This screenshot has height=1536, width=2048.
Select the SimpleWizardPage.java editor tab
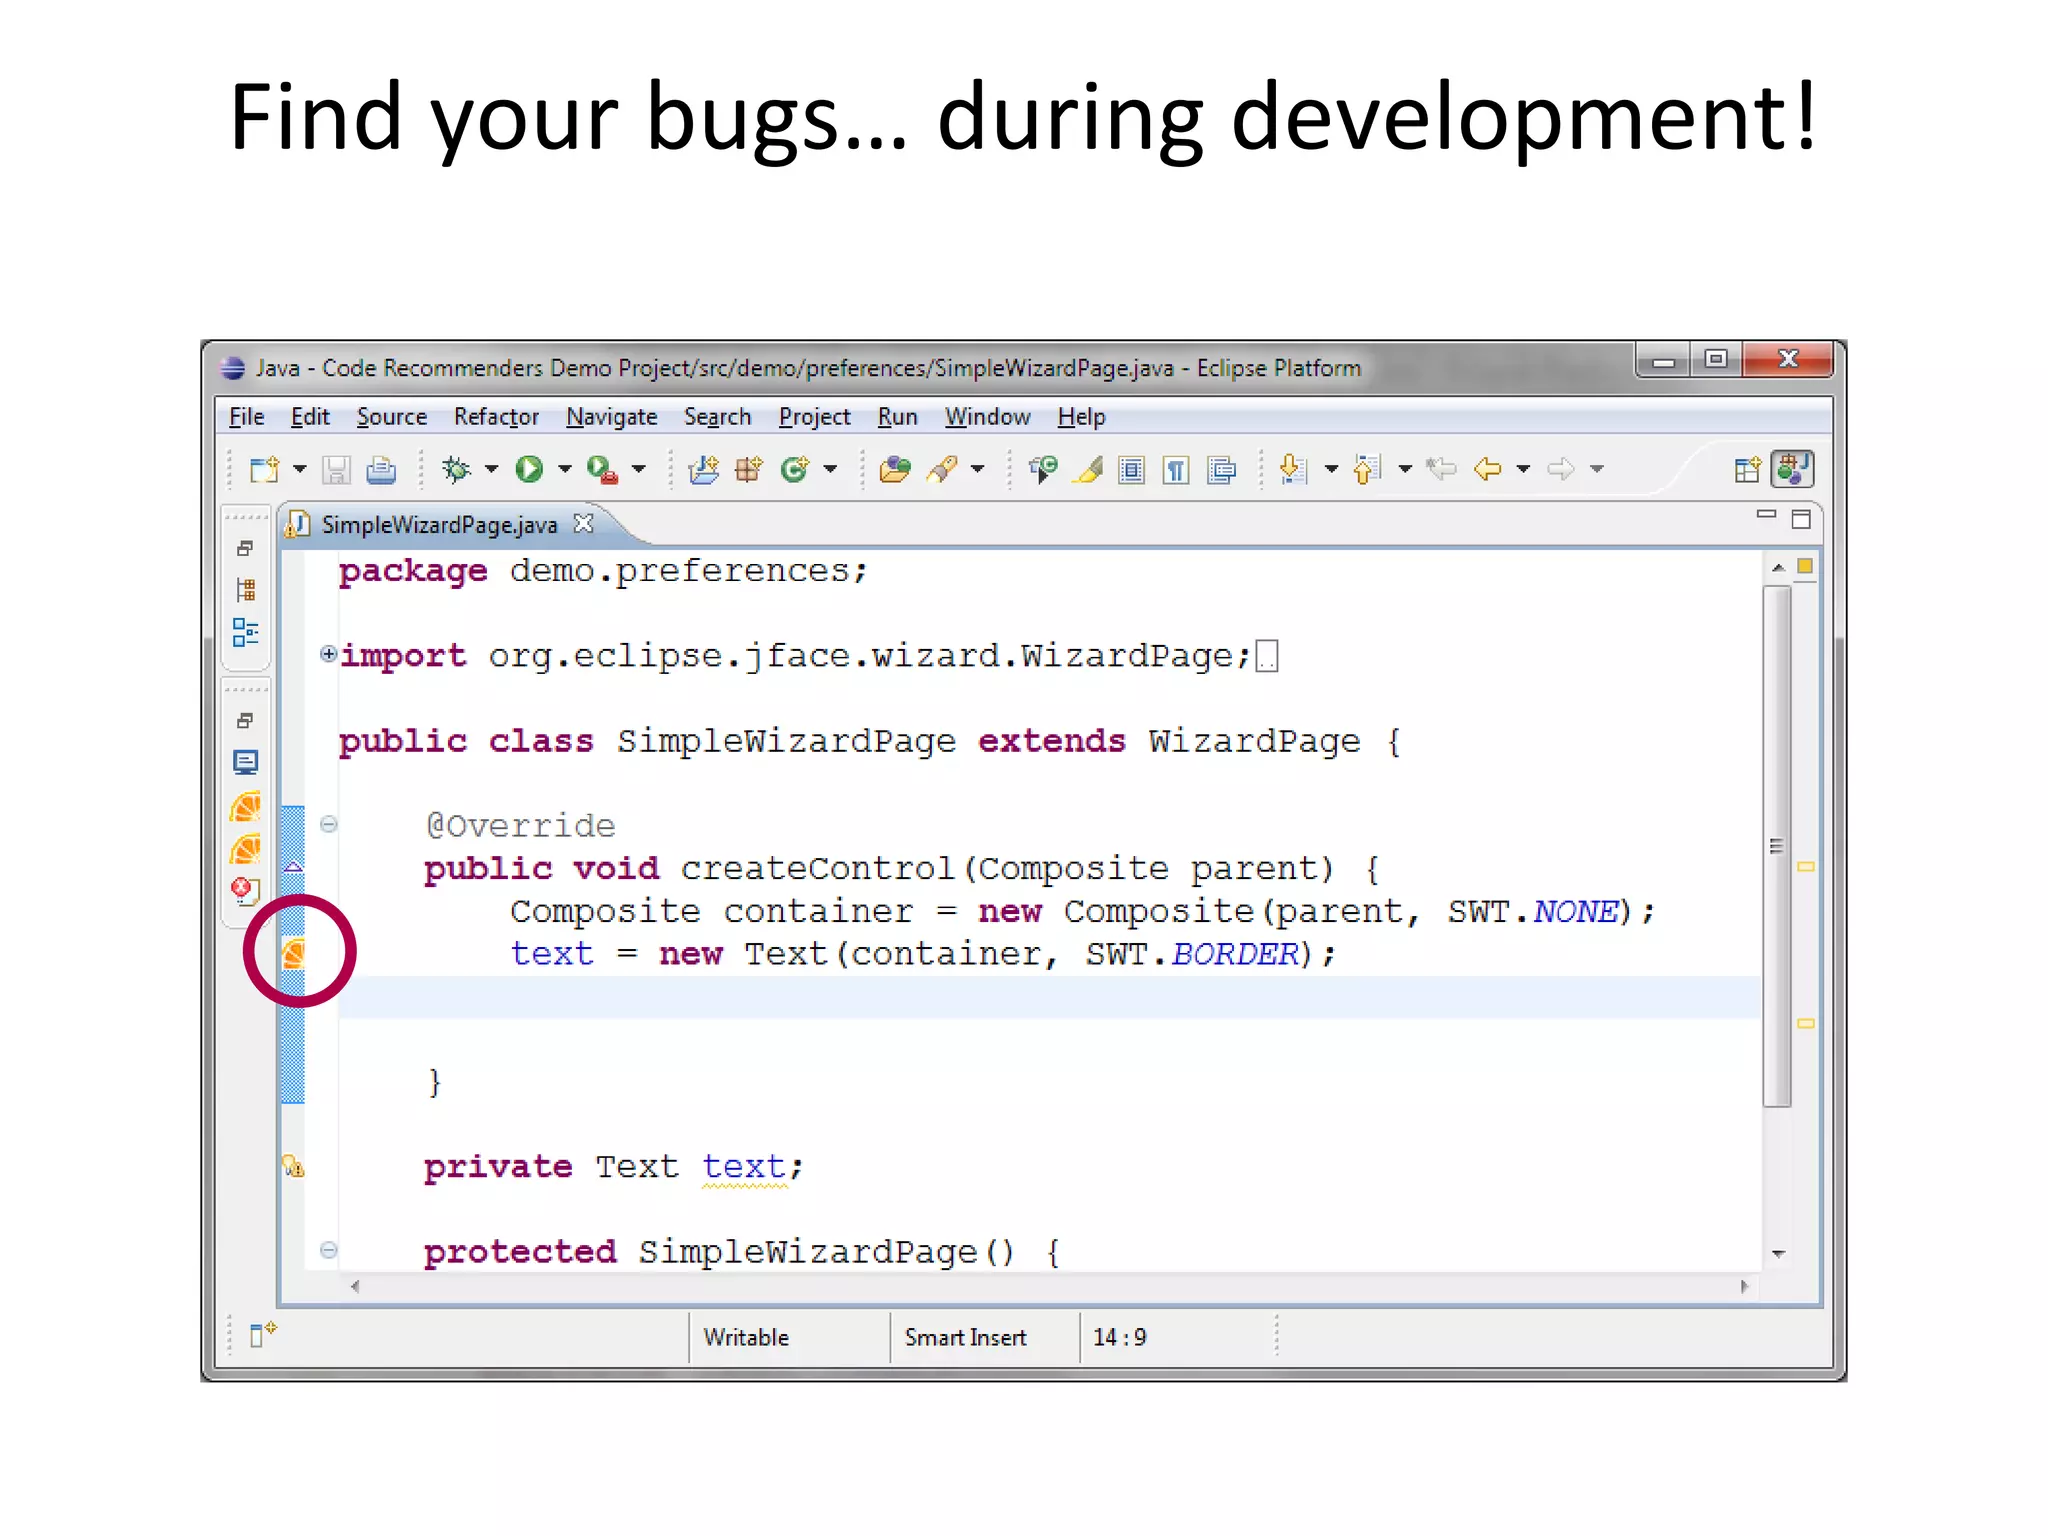[439, 525]
